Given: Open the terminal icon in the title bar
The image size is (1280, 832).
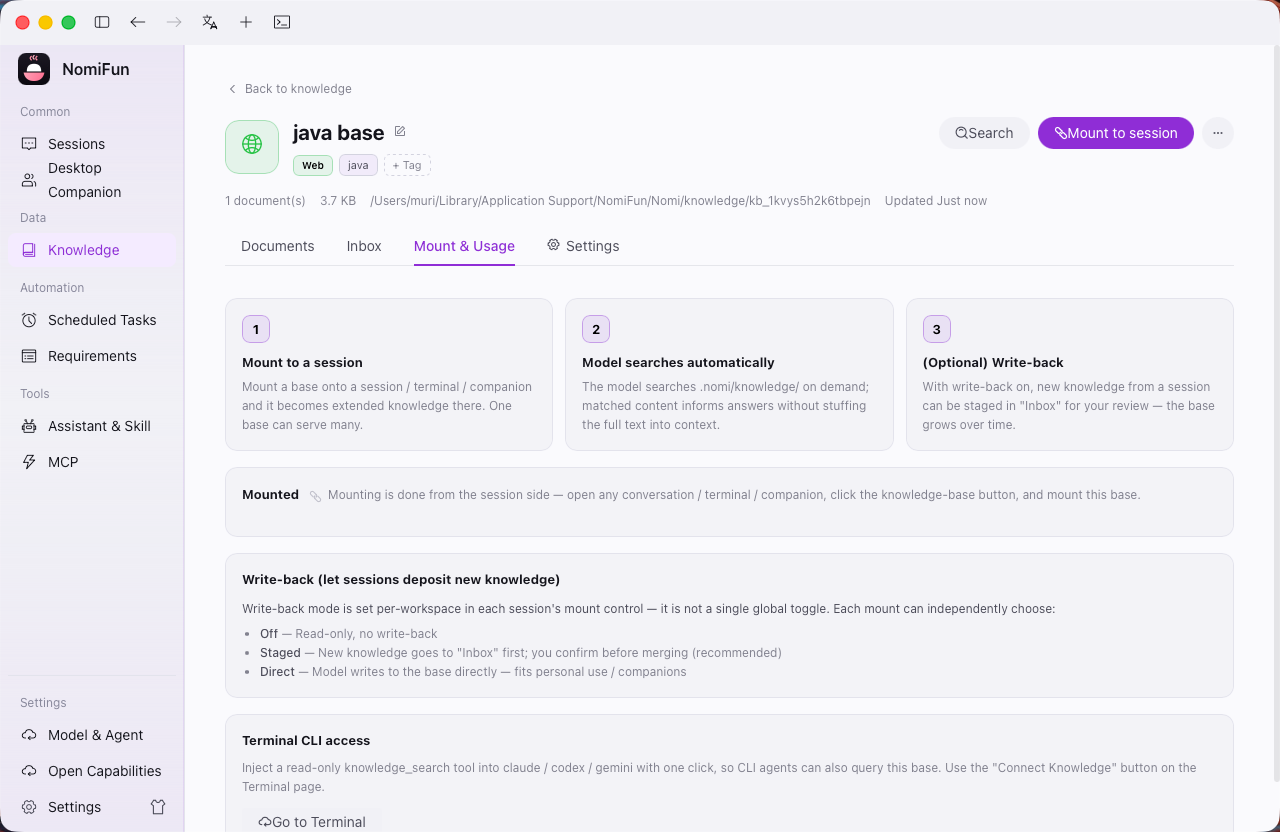Looking at the screenshot, I should (282, 22).
